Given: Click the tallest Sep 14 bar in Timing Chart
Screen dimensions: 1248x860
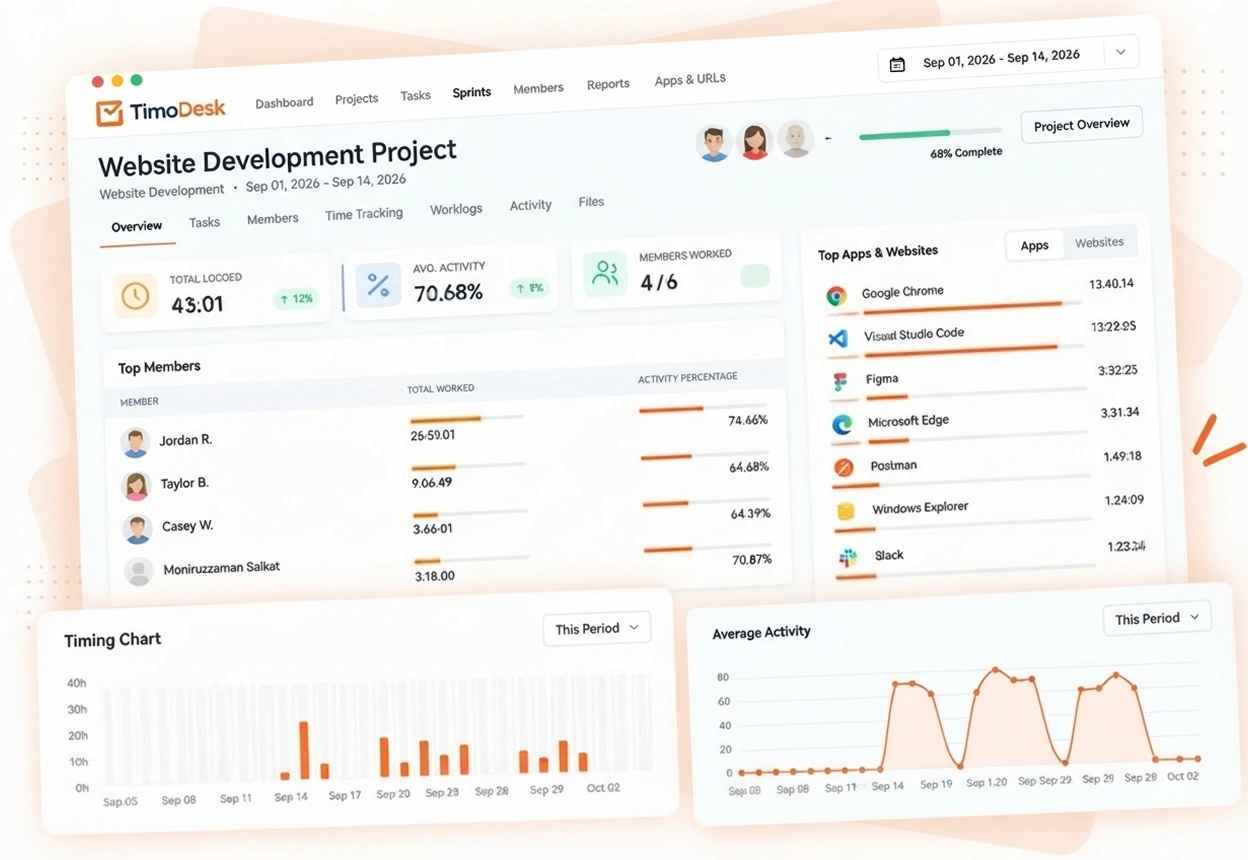Looking at the screenshot, I should (x=304, y=750).
